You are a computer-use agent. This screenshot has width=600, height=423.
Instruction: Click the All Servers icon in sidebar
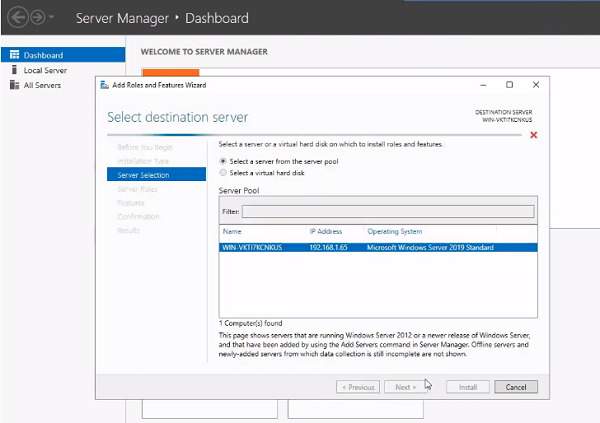pyautogui.click(x=15, y=85)
